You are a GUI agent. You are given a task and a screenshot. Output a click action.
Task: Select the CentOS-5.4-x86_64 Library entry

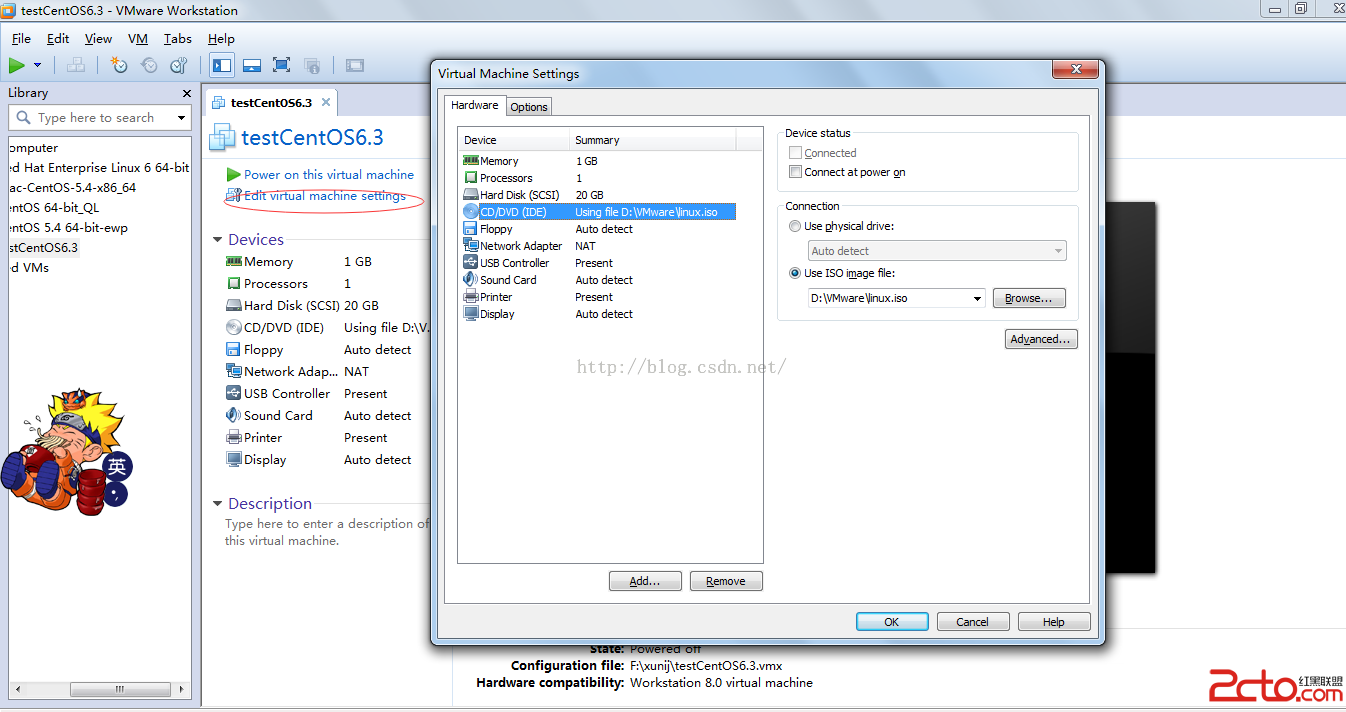click(72, 188)
